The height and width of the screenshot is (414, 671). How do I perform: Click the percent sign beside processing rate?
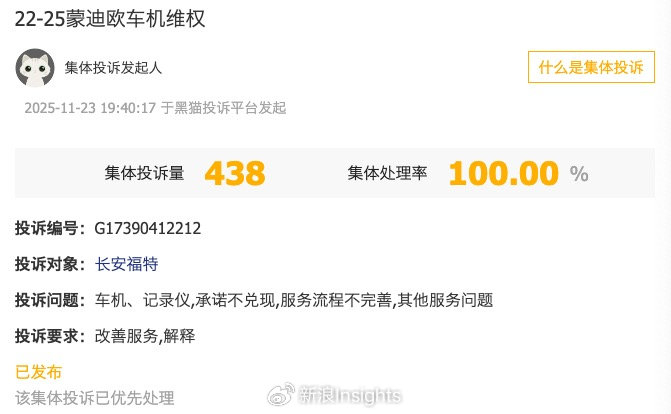(579, 174)
